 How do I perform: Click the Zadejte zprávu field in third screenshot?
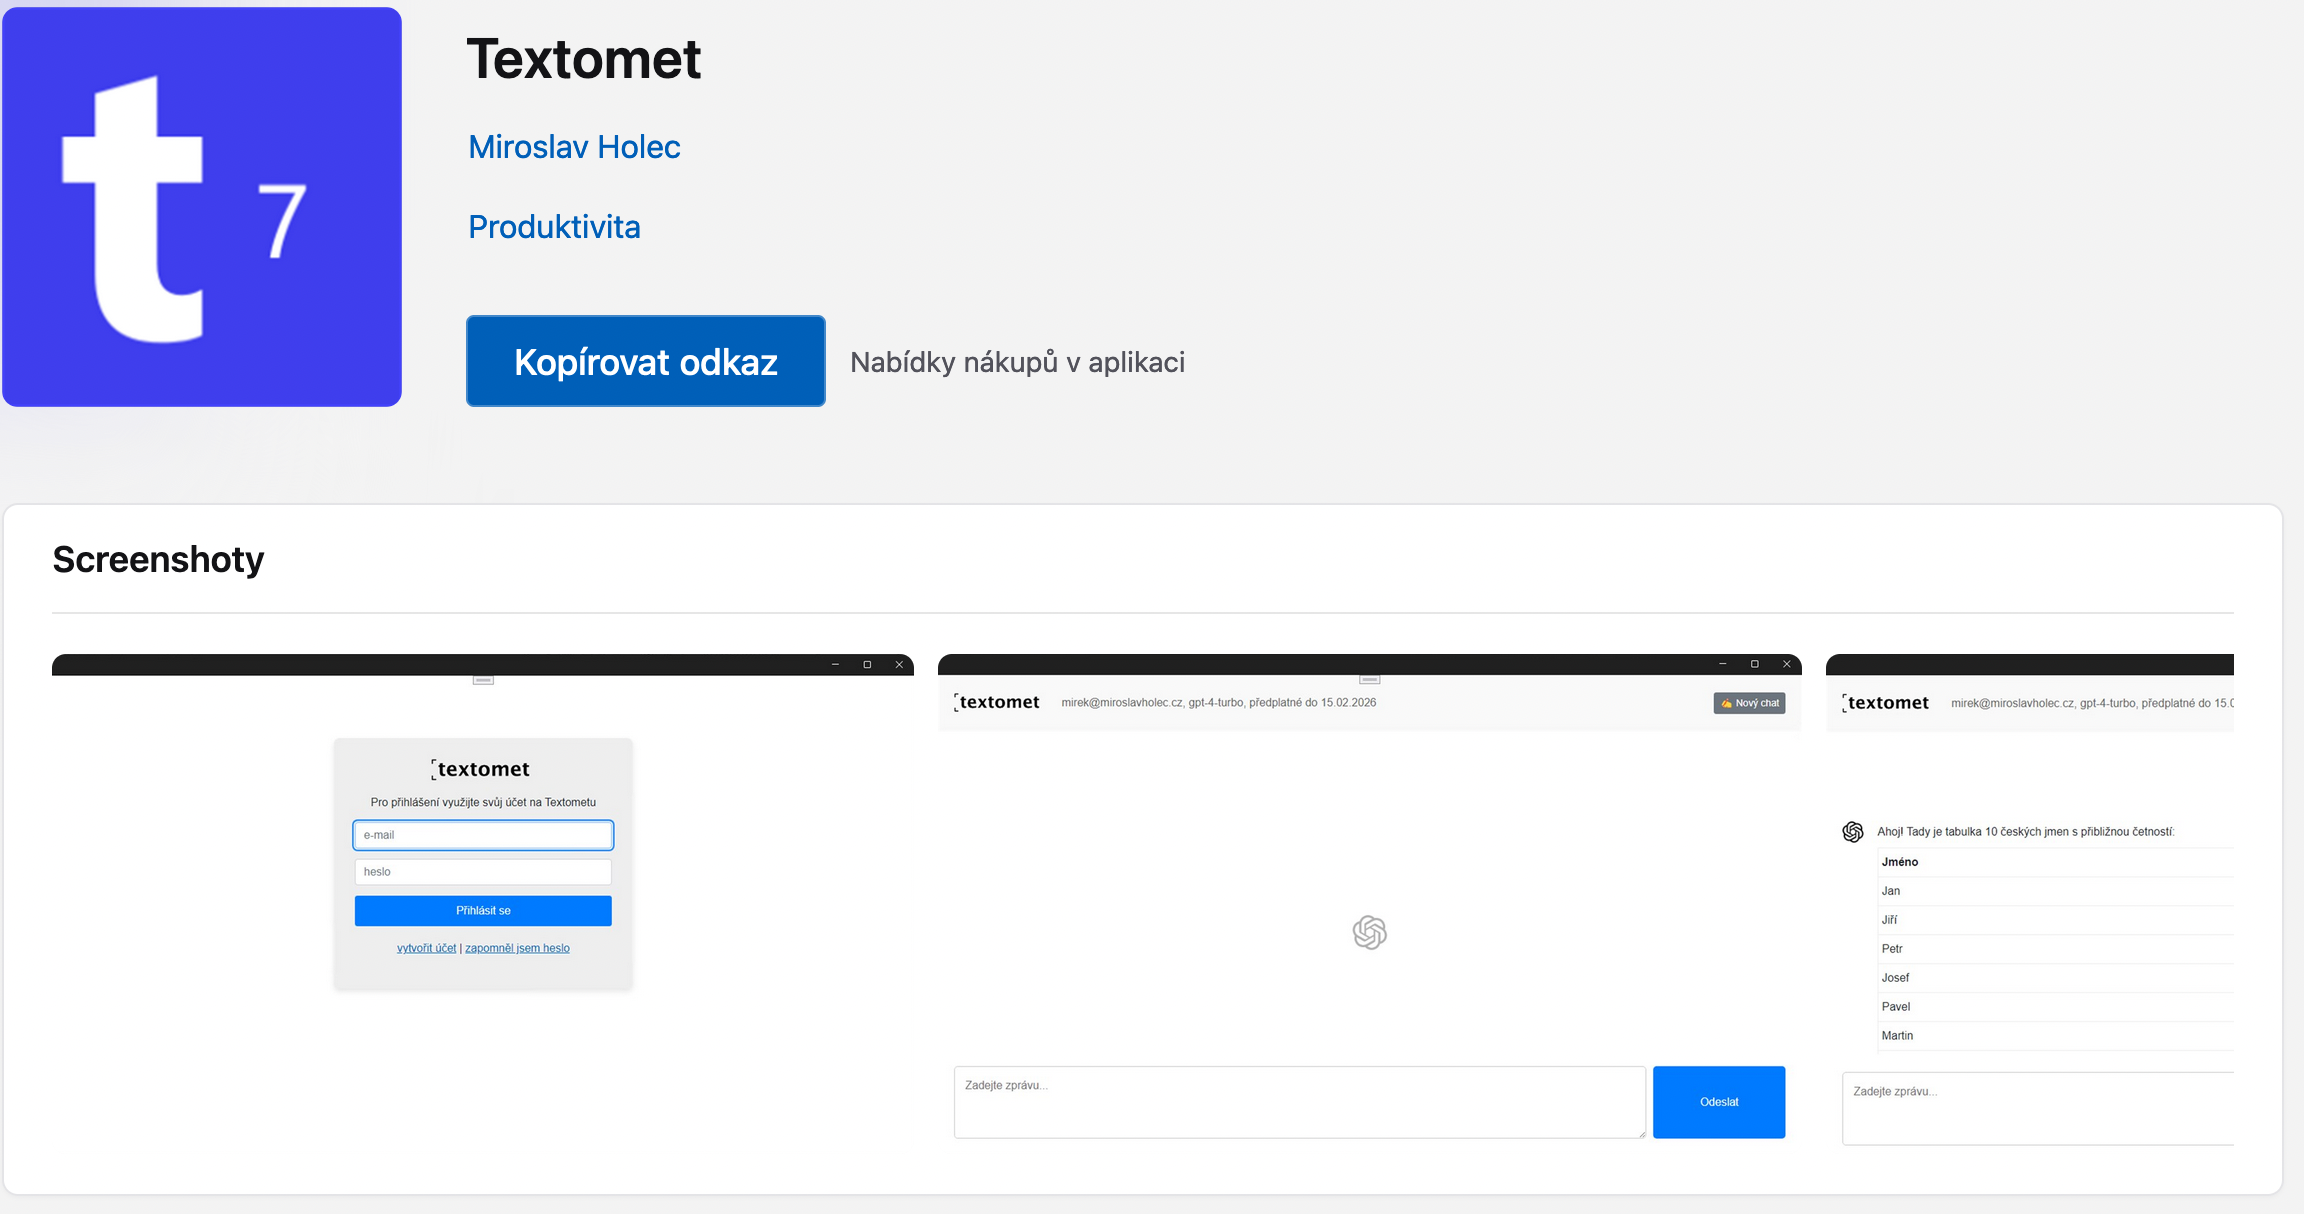tap(2038, 1108)
